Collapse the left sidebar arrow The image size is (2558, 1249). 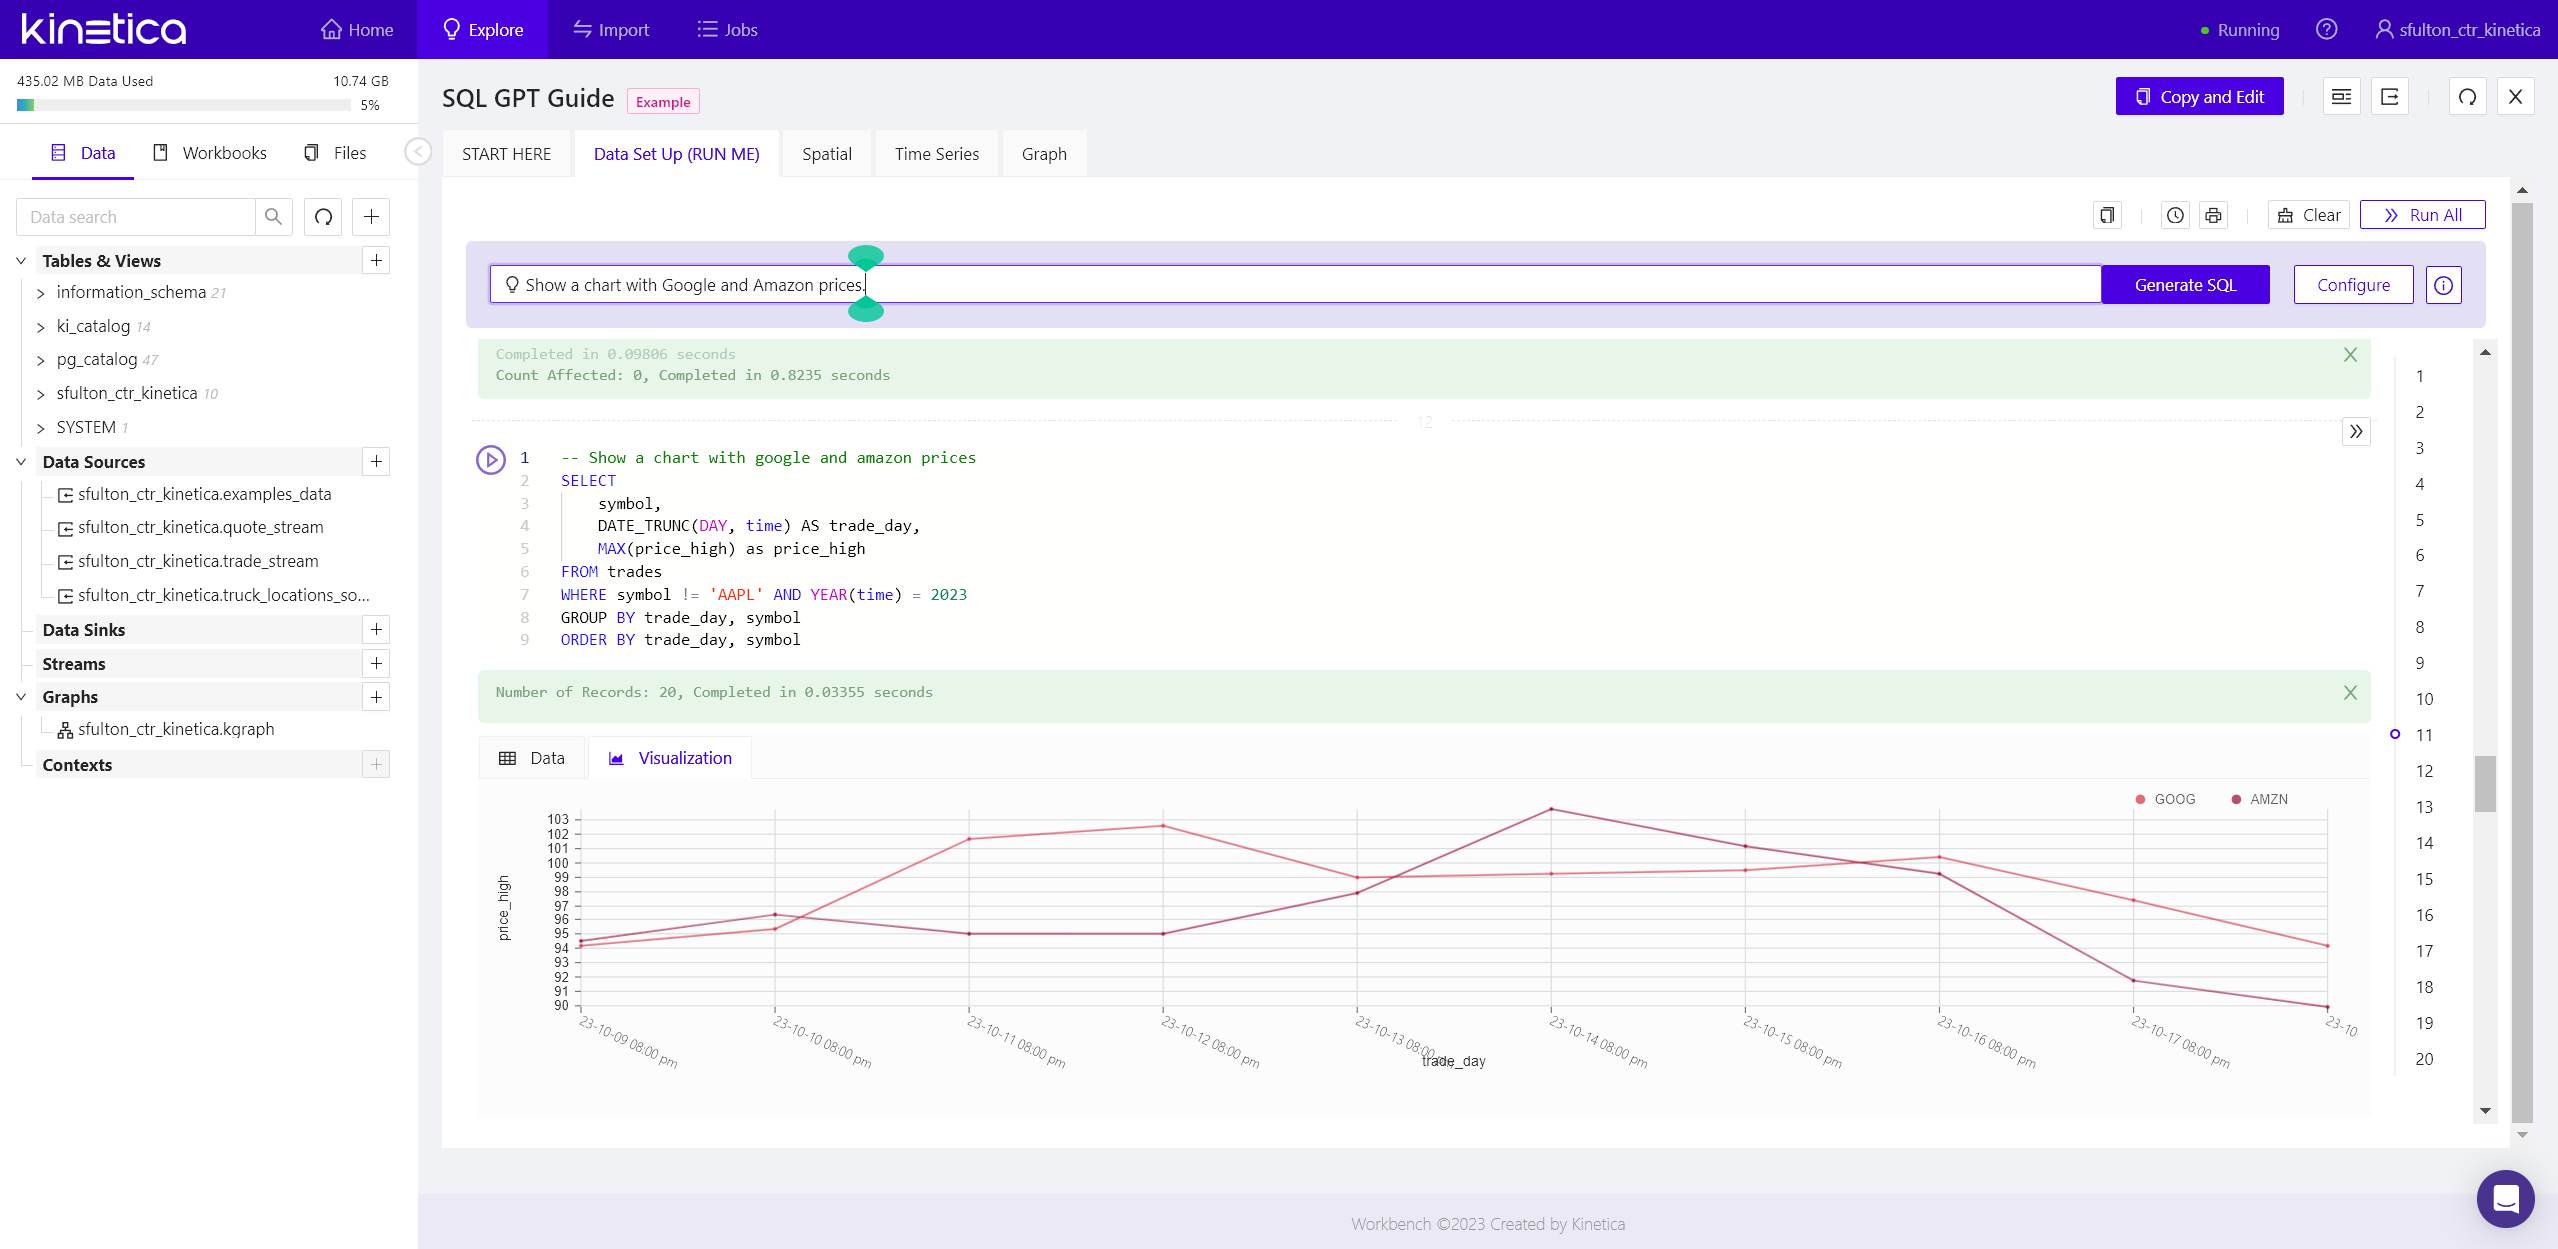tap(418, 152)
